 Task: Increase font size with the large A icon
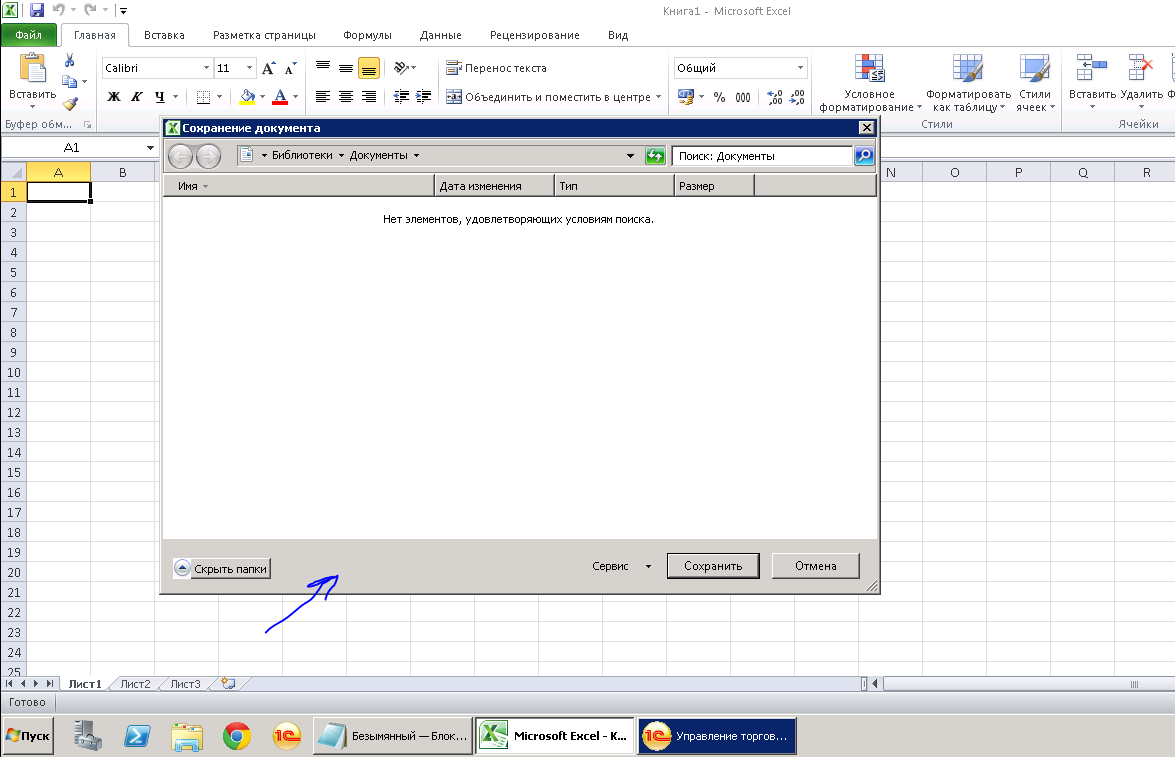pos(268,68)
